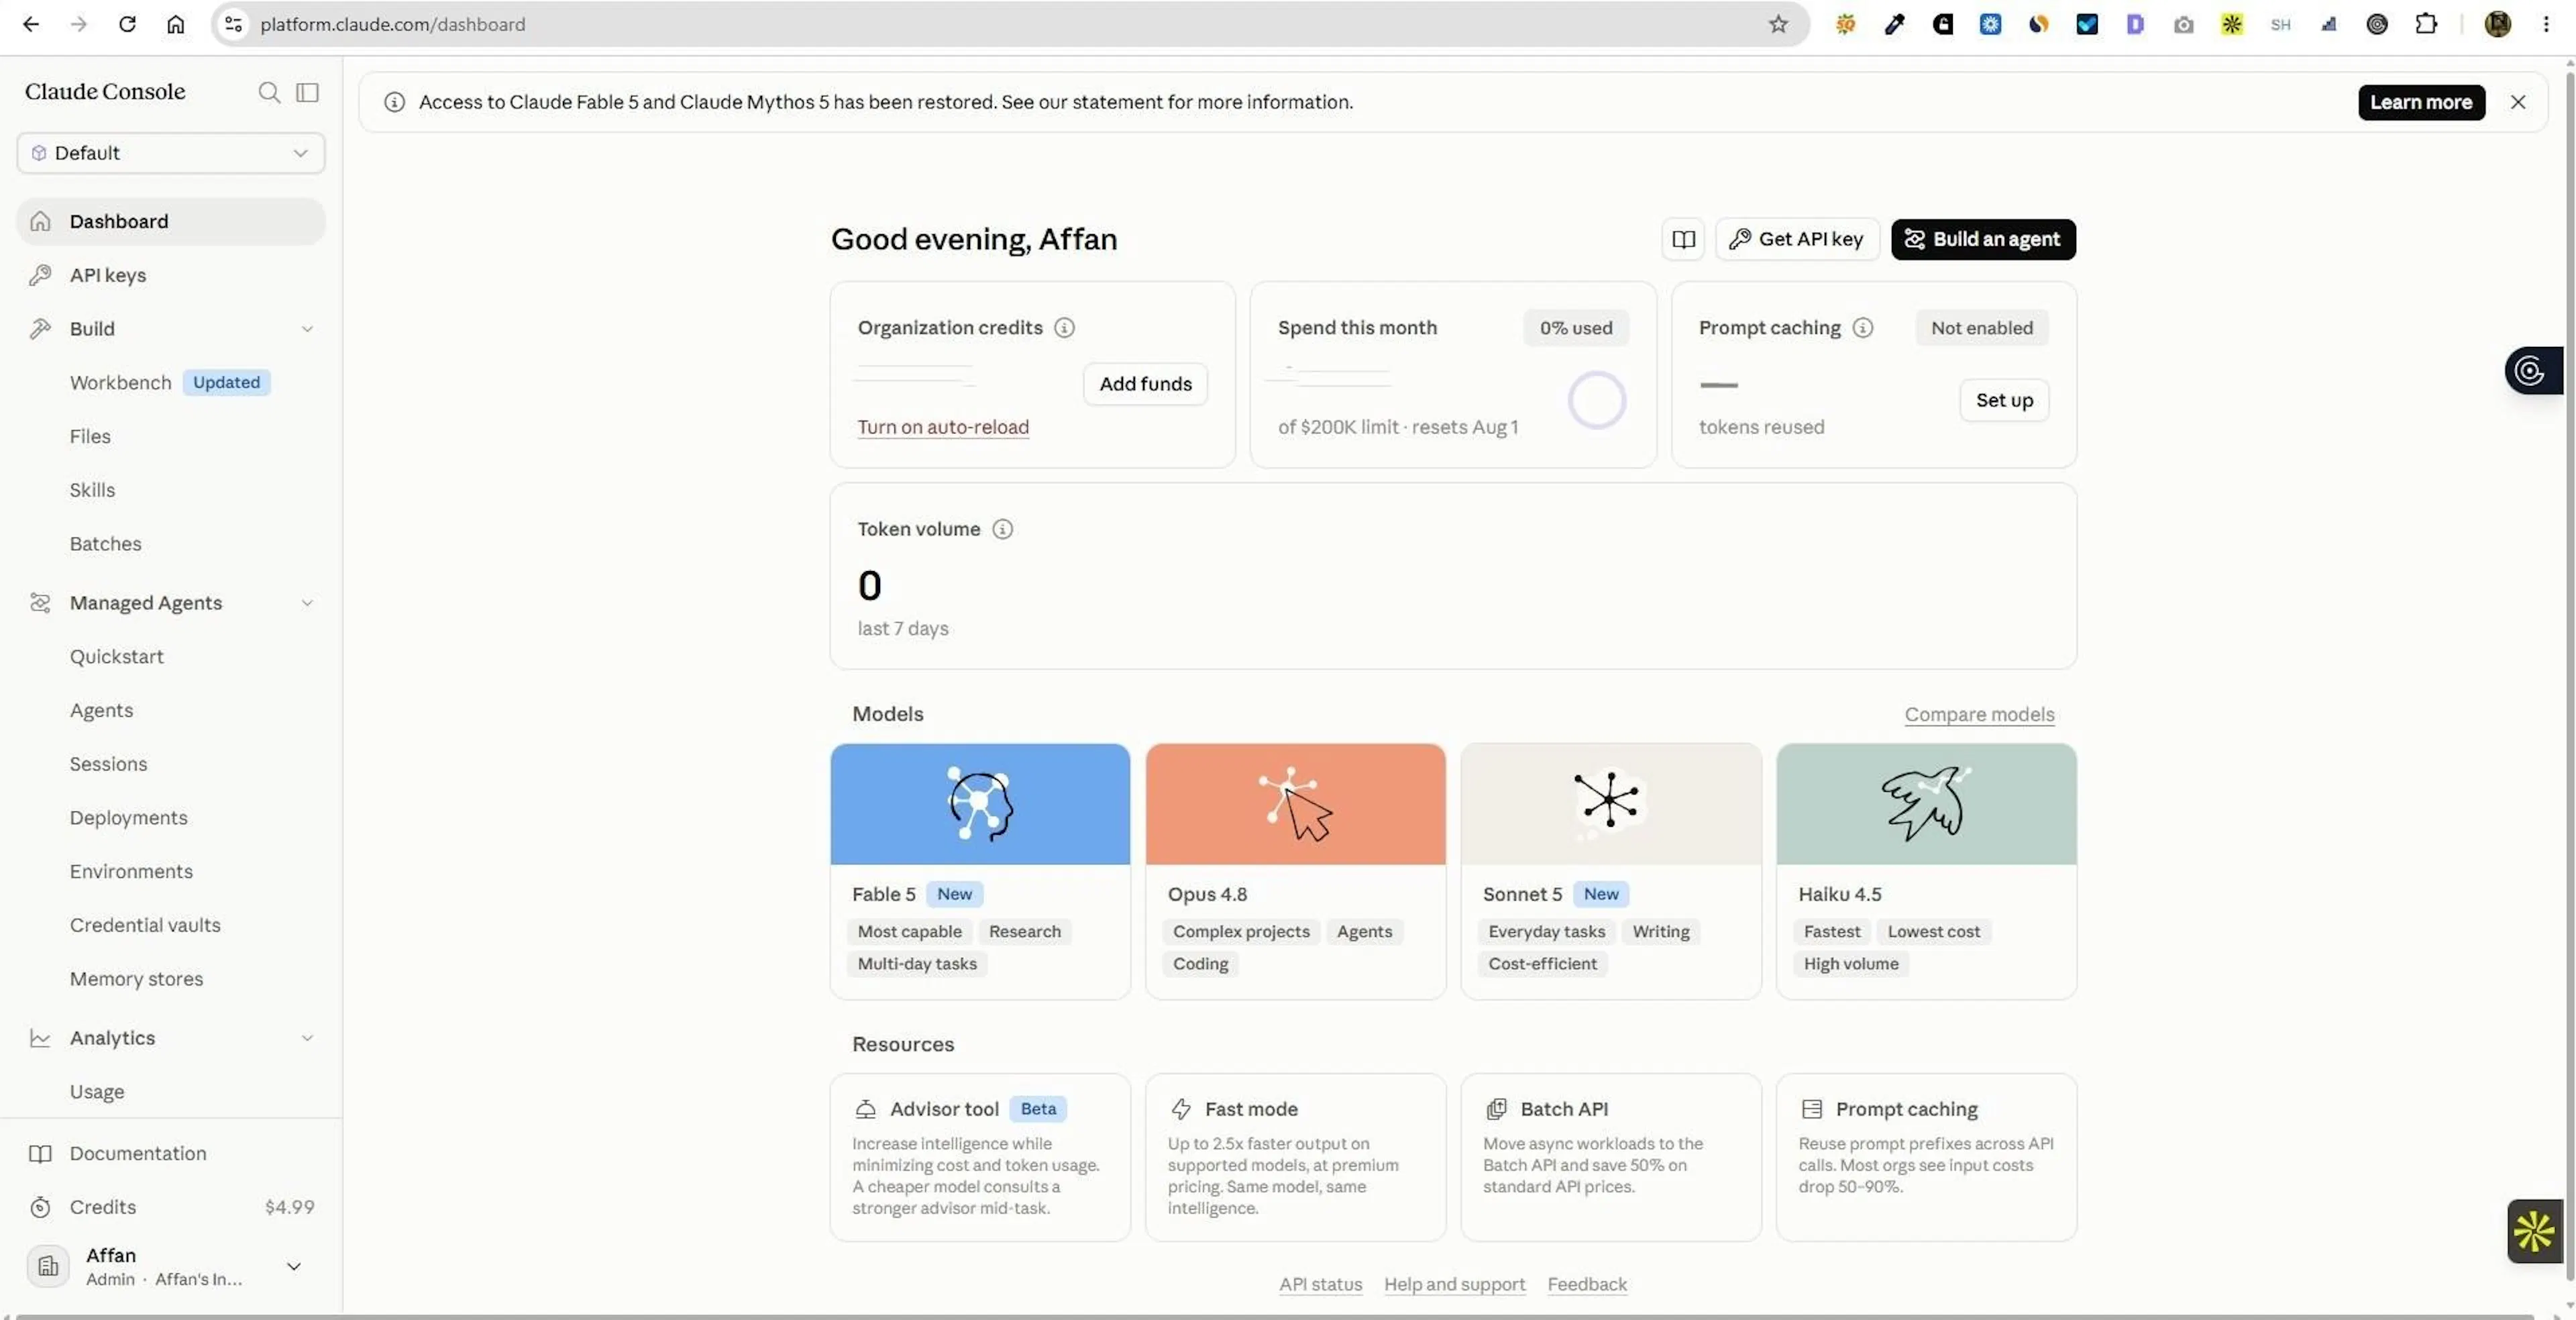Collapse the Build section
The height and width of the screenshot is (1320, 2576).
[307, 329]
